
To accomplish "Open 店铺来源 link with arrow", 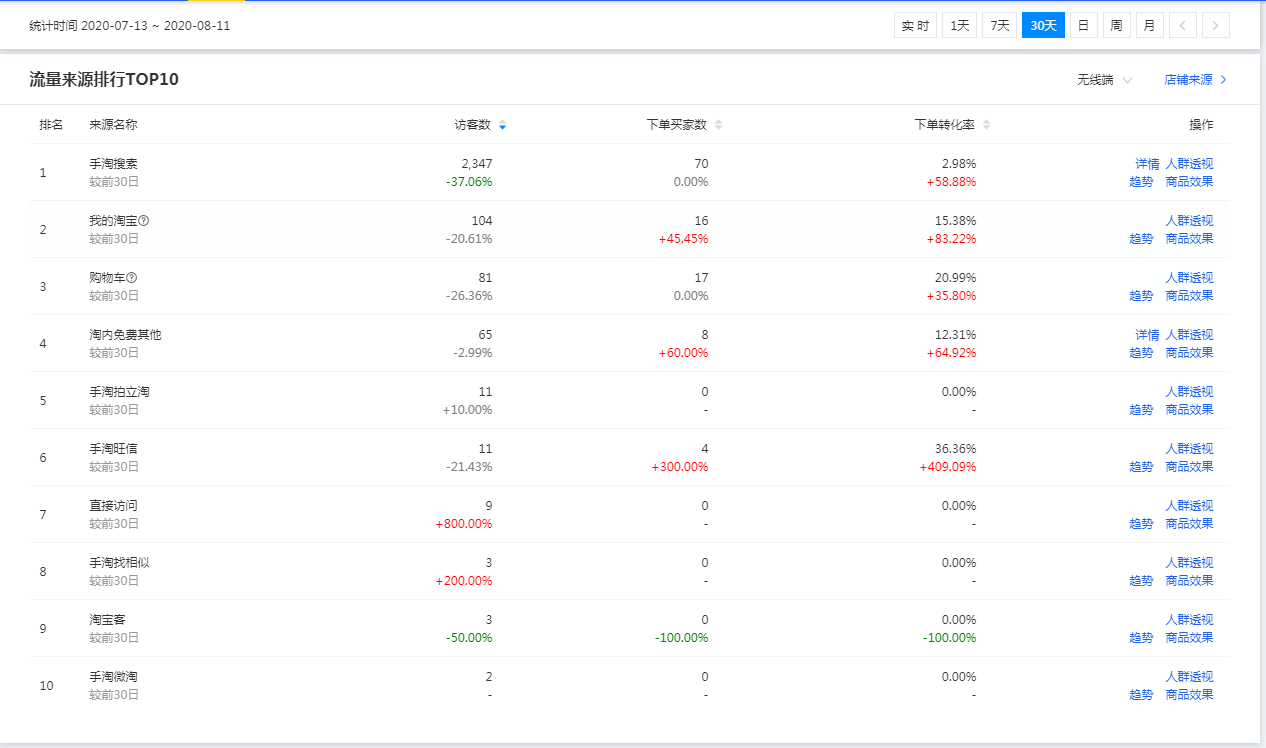I will click(1195, 80).
